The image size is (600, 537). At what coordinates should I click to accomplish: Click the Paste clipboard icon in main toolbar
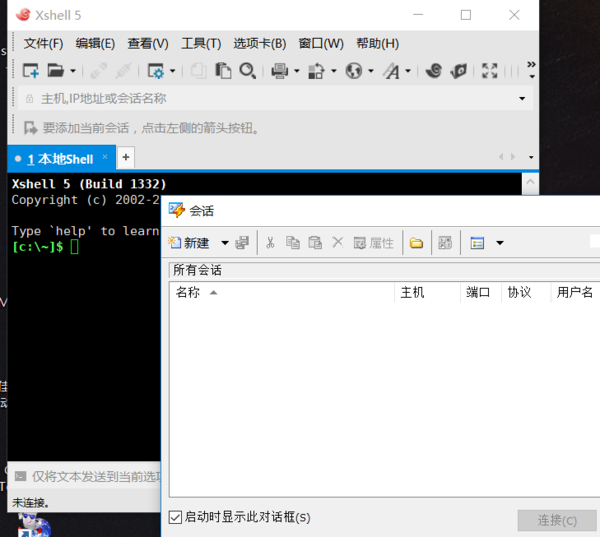click(223, 71)
